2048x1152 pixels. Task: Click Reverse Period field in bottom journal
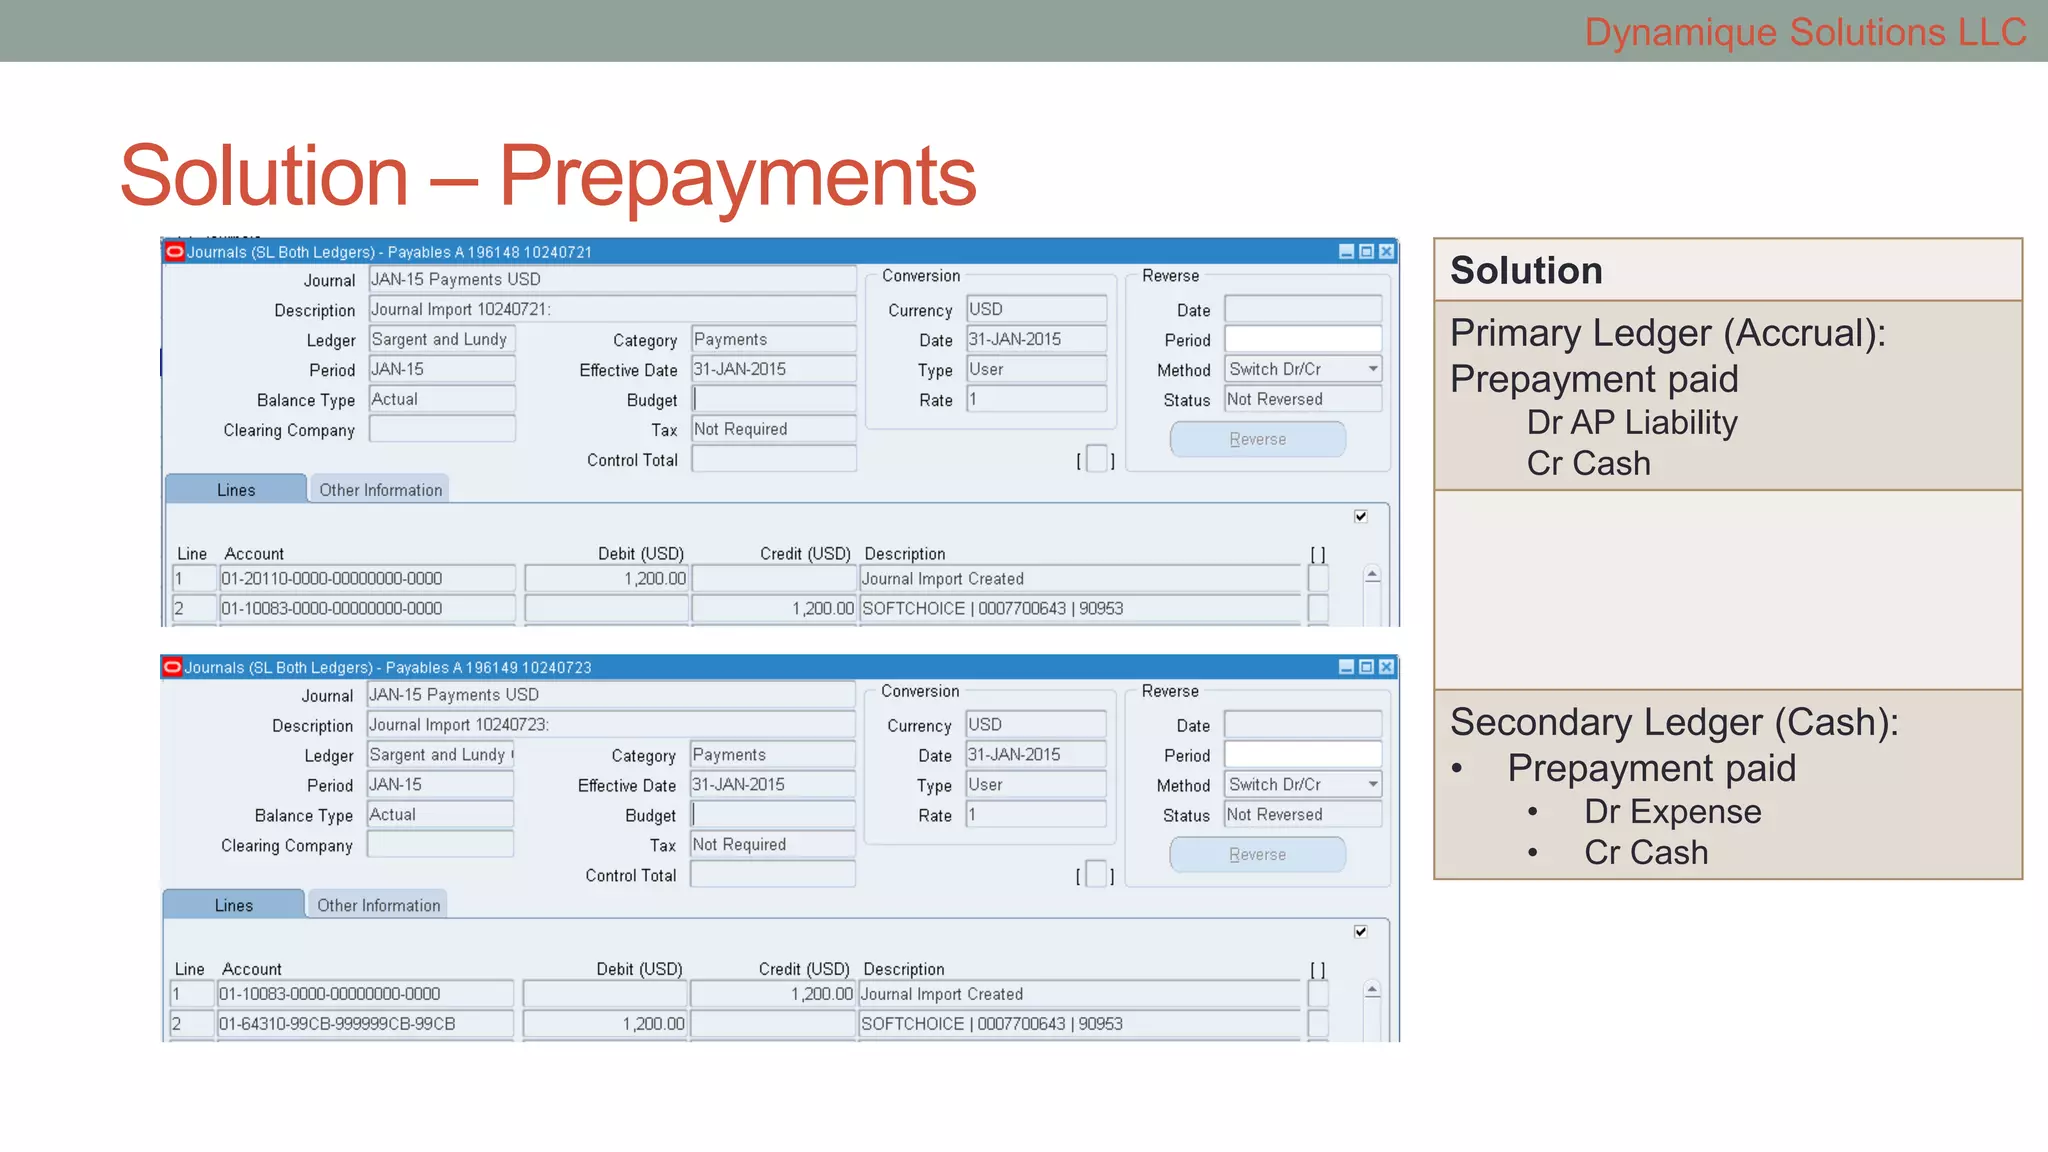pos(1303,755)
